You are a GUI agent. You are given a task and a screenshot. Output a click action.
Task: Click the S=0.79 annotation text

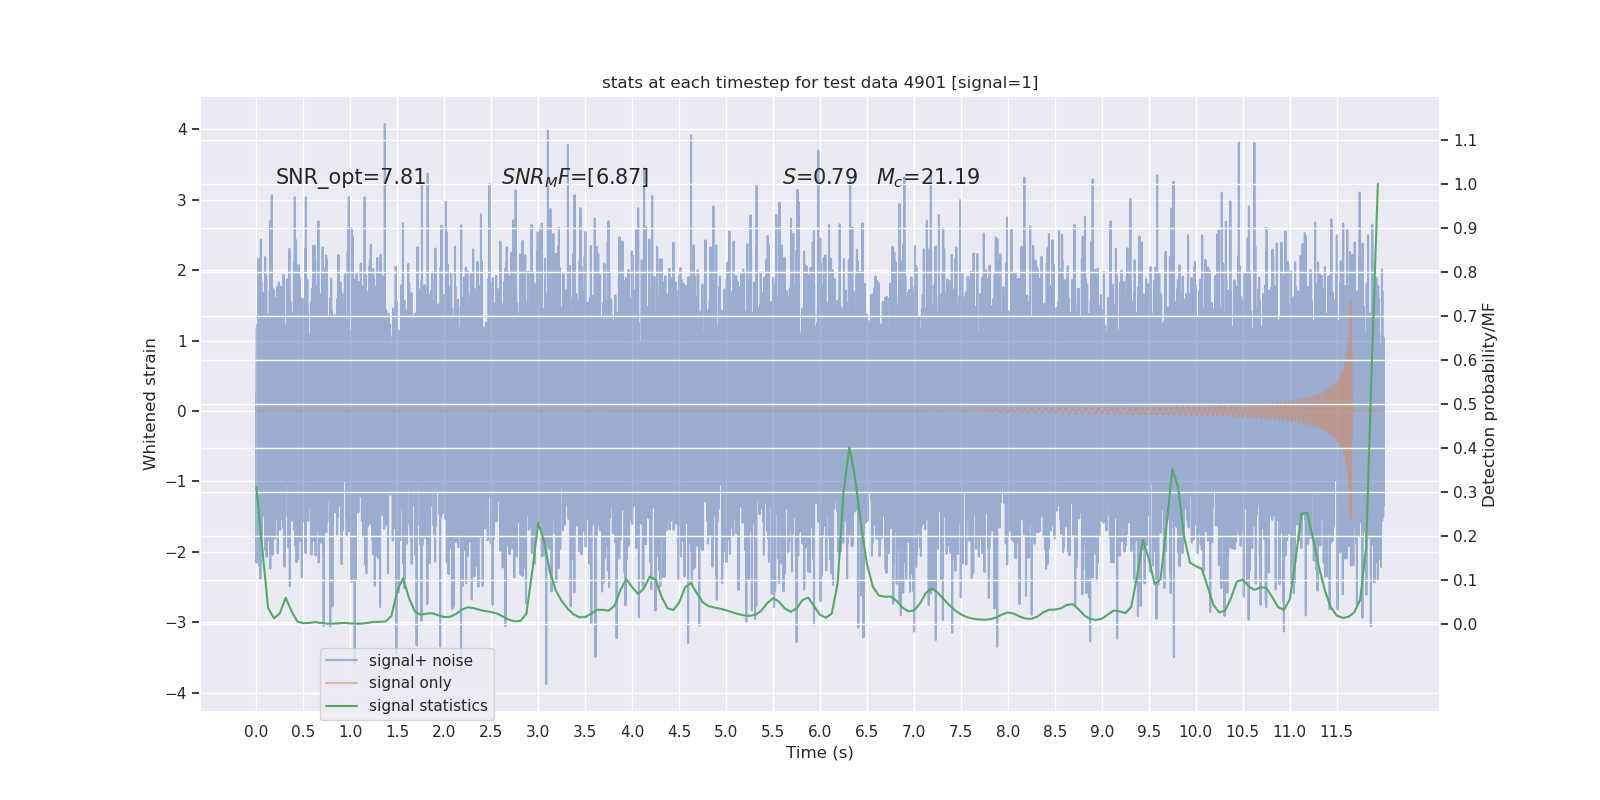coord(820,177)
